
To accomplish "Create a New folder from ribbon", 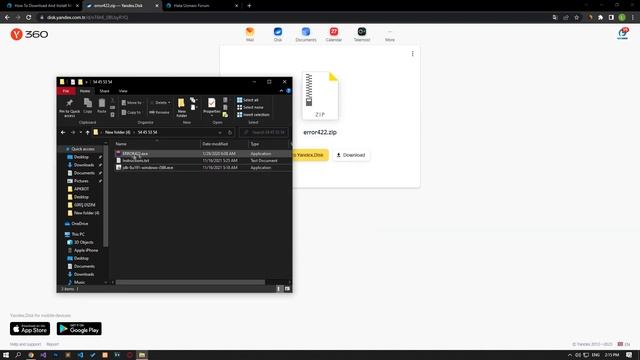I will pyautogui.click(x=181, y=108).
